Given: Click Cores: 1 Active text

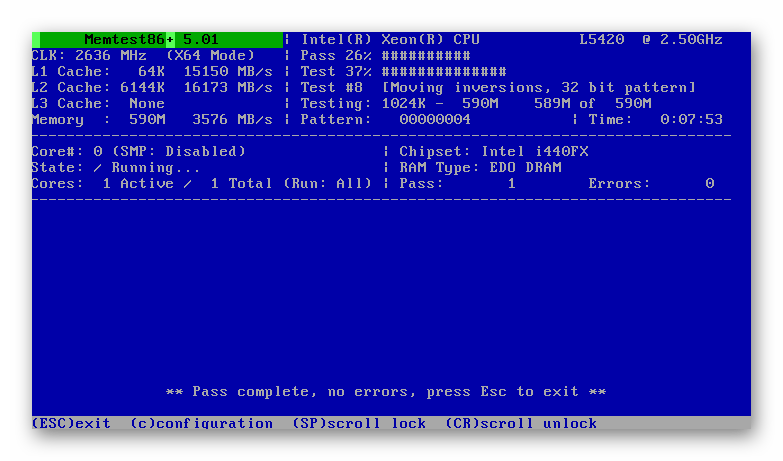Looking at the screenshot, I should [x=103, y=183].
